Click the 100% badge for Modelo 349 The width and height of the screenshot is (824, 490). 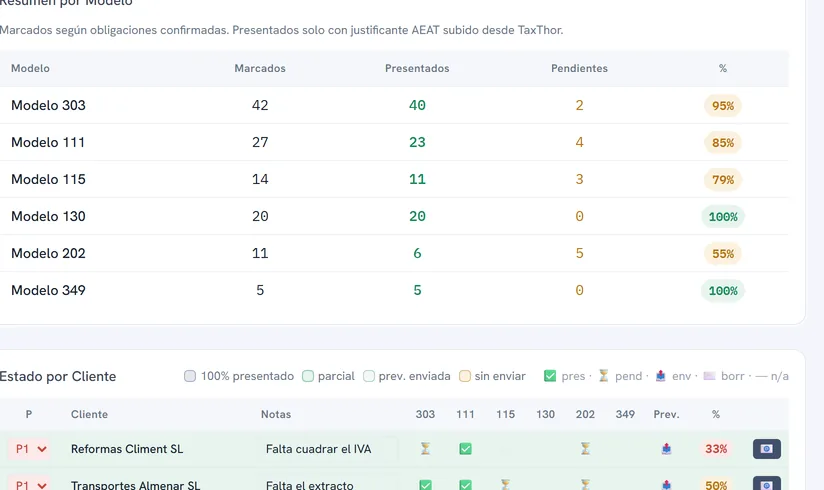[x=723, y=291]
